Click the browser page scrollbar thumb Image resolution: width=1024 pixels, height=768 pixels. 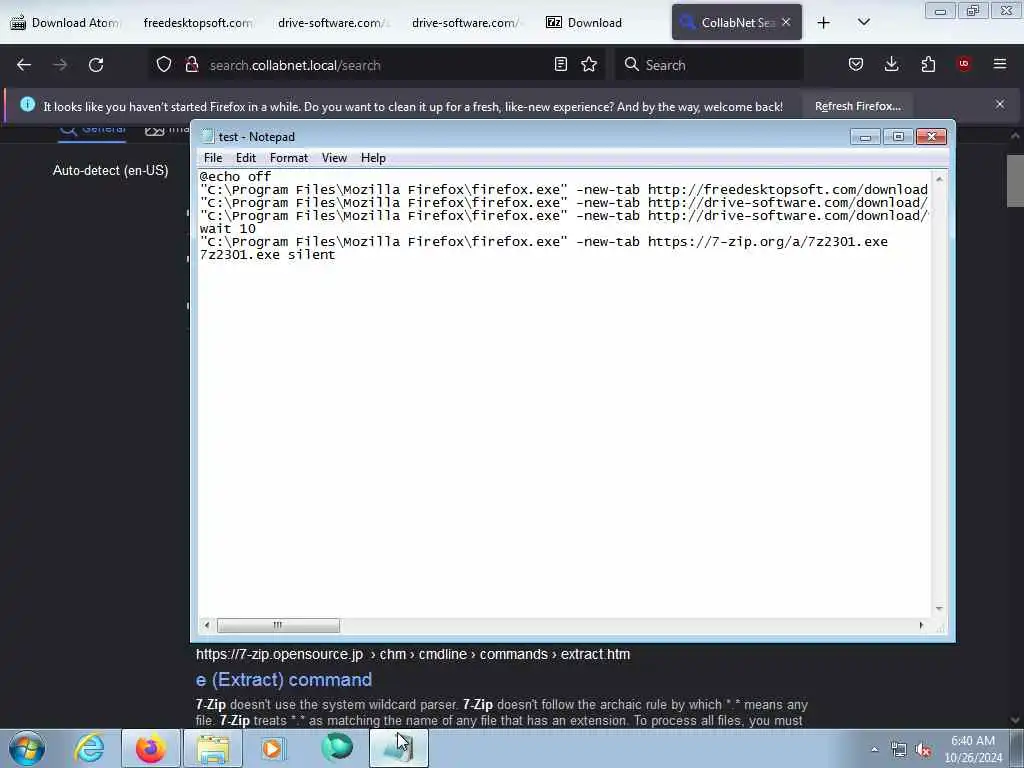tap(1015, 181)
